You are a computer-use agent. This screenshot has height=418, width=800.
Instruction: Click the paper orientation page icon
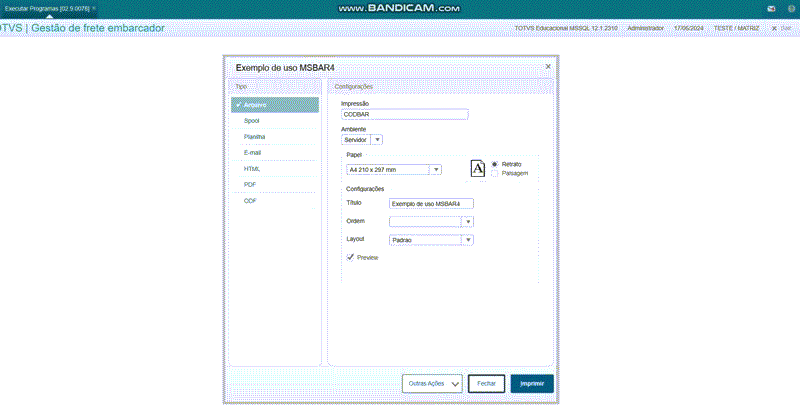click(x=478, y=168)
